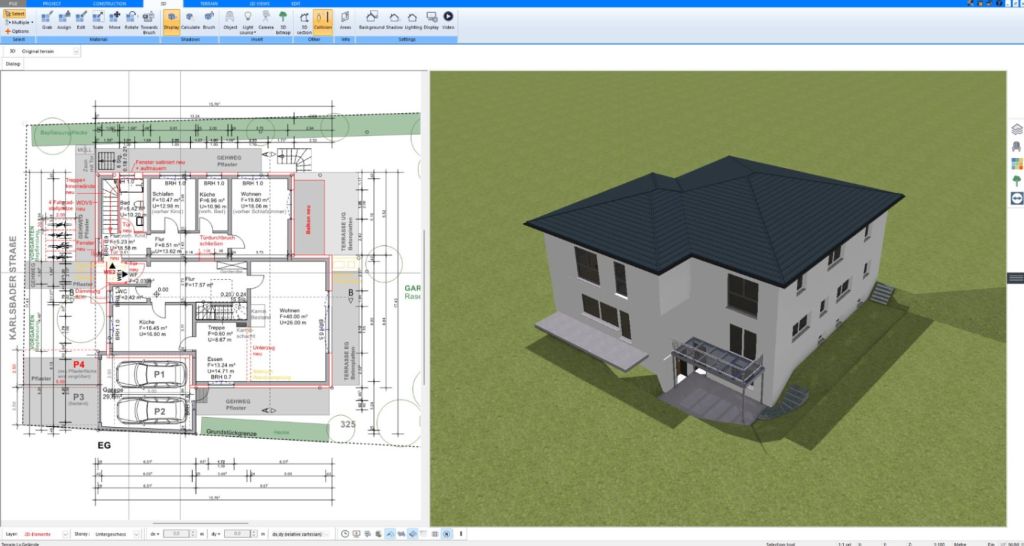1024x546 pixels.
Task: Open the dx mode dropdown arrow
Action: point(159,534)
